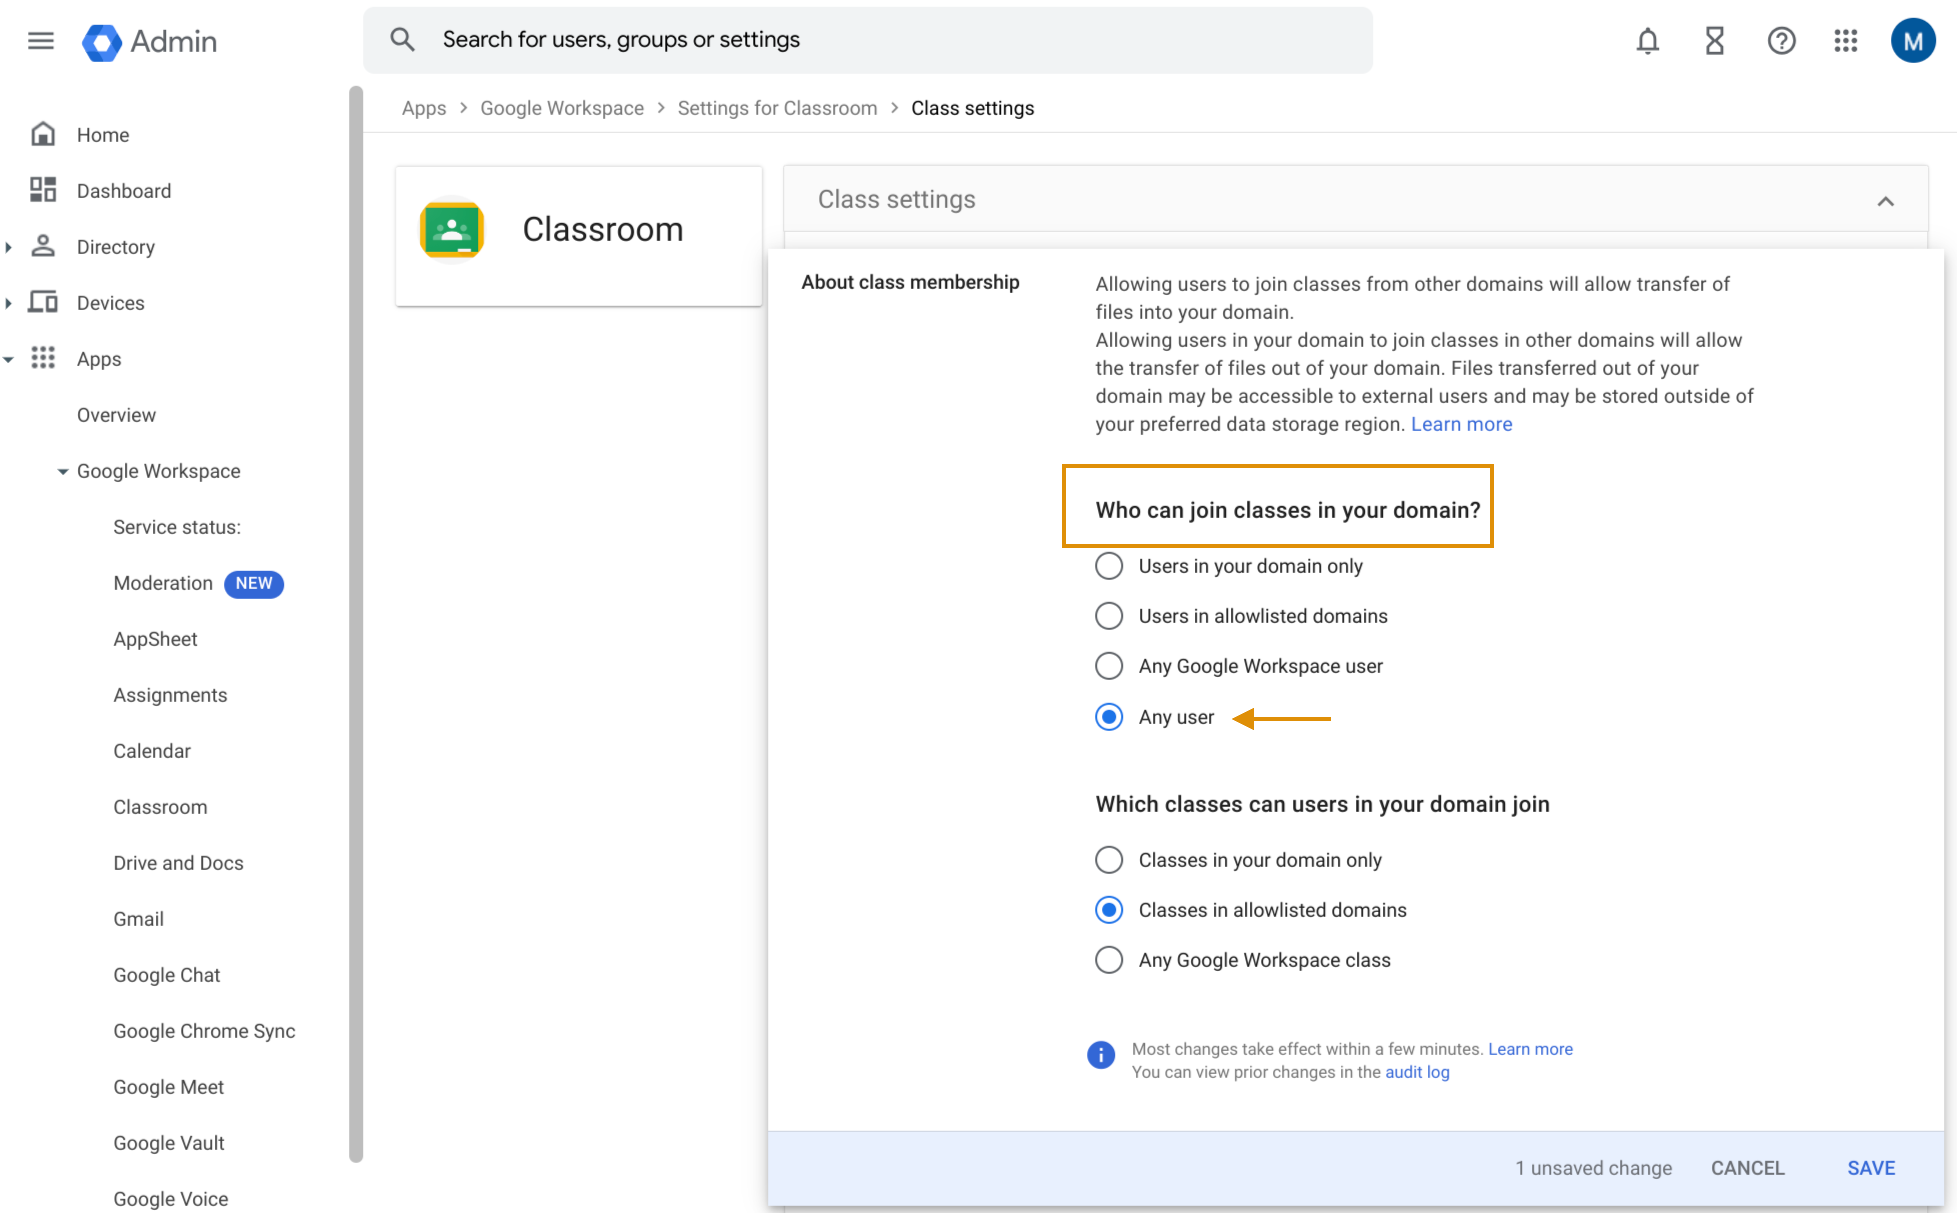Open the audit log link
Viewport: 1957px width, 1213px height.
1417,1072
